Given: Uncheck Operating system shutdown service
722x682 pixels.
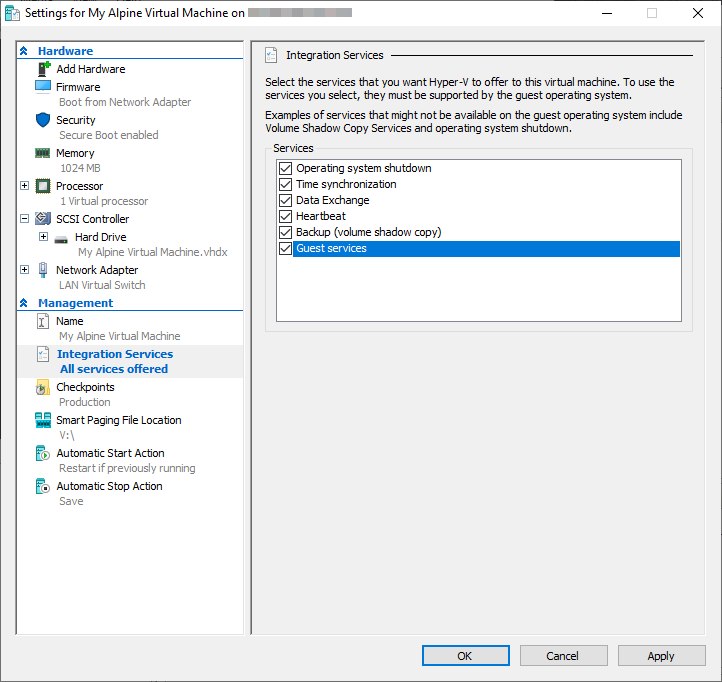Looking at the screenshot, I should (x=286, y=168).
